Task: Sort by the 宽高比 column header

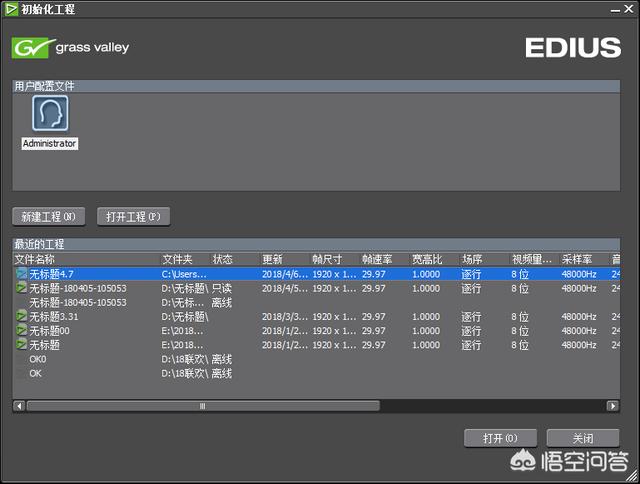Action: [436, 259]
